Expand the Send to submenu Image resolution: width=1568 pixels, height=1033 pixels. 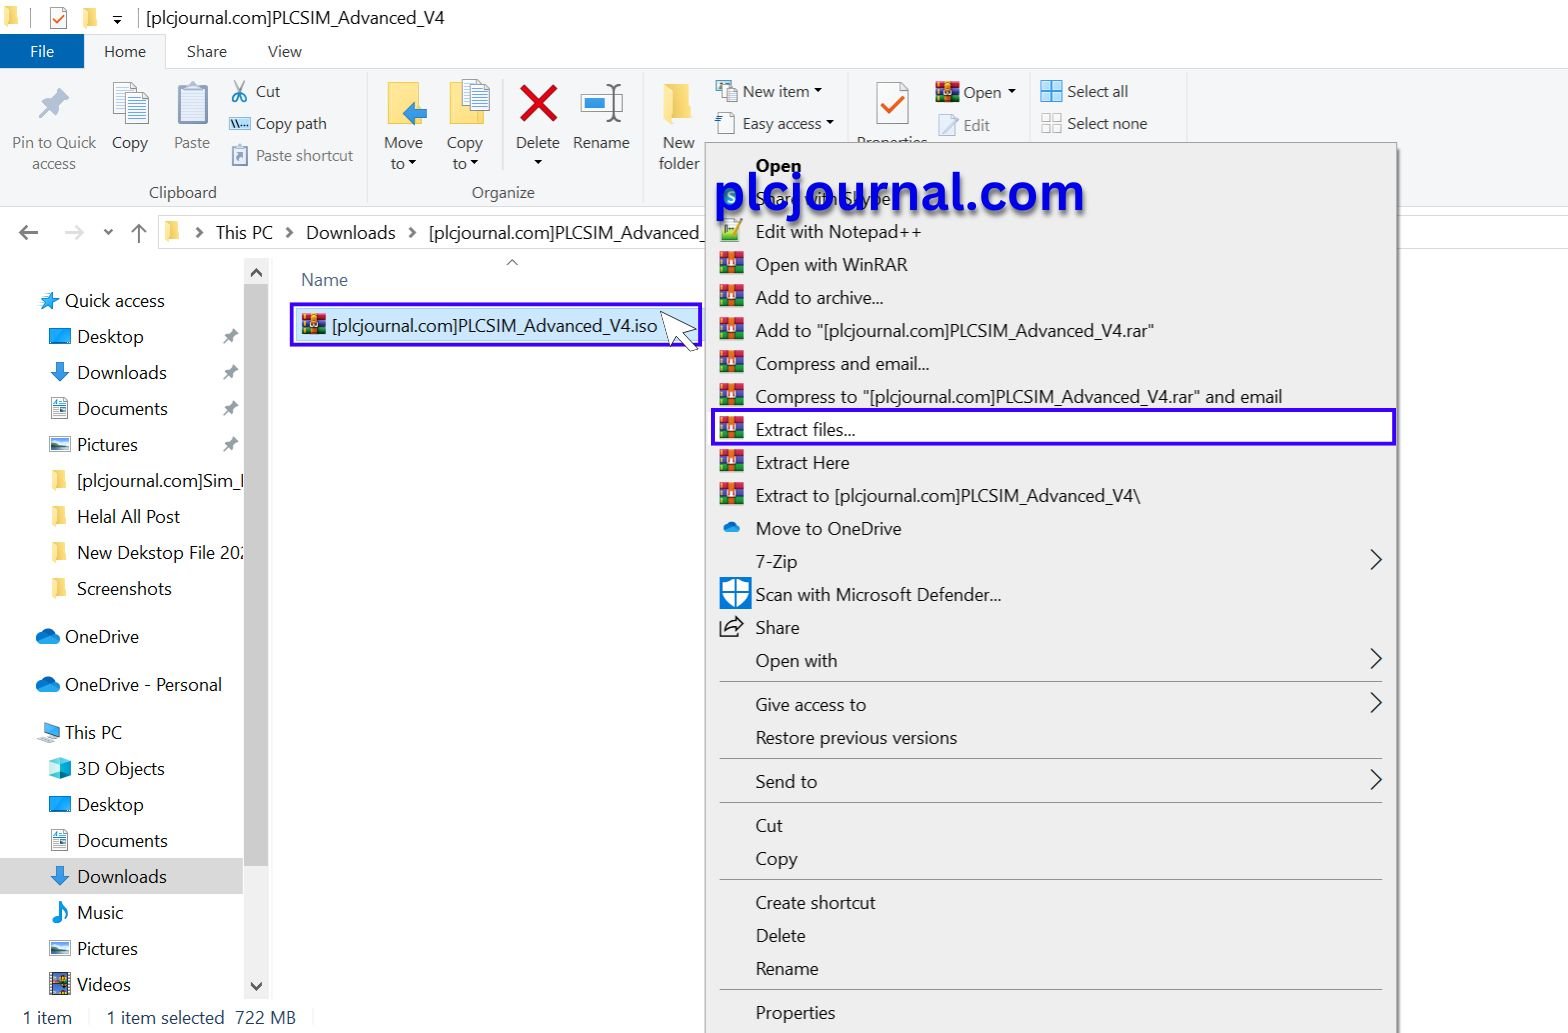(x=1375, y=780)
